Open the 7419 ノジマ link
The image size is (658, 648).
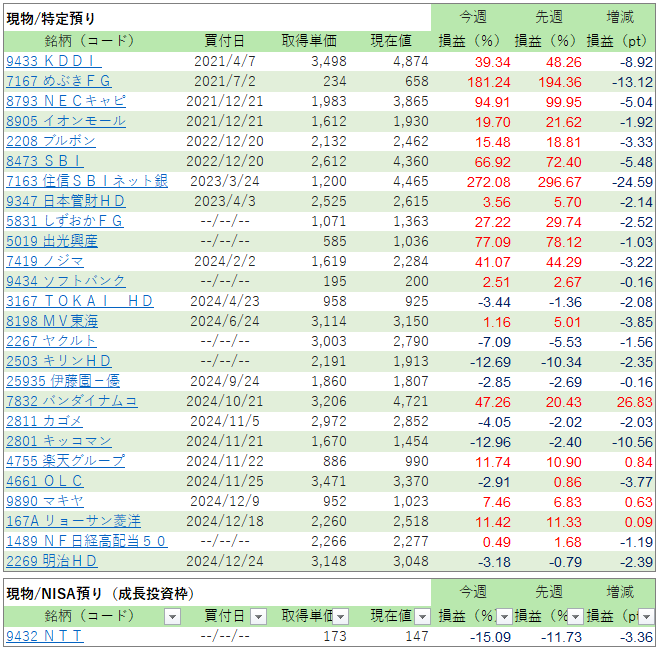coord(45,261)
